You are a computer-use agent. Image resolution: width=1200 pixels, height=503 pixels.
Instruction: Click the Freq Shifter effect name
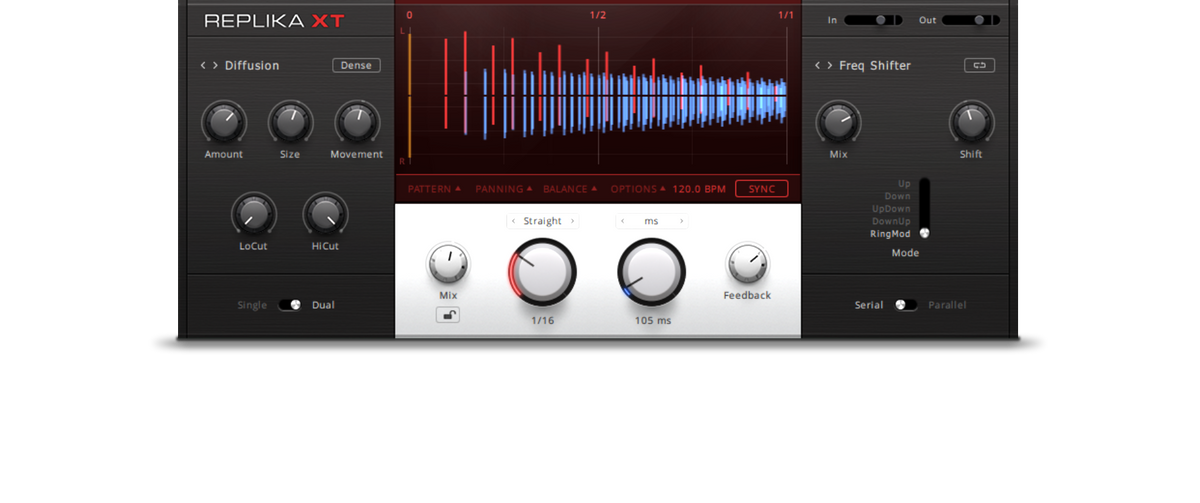[x=875, y=66]
